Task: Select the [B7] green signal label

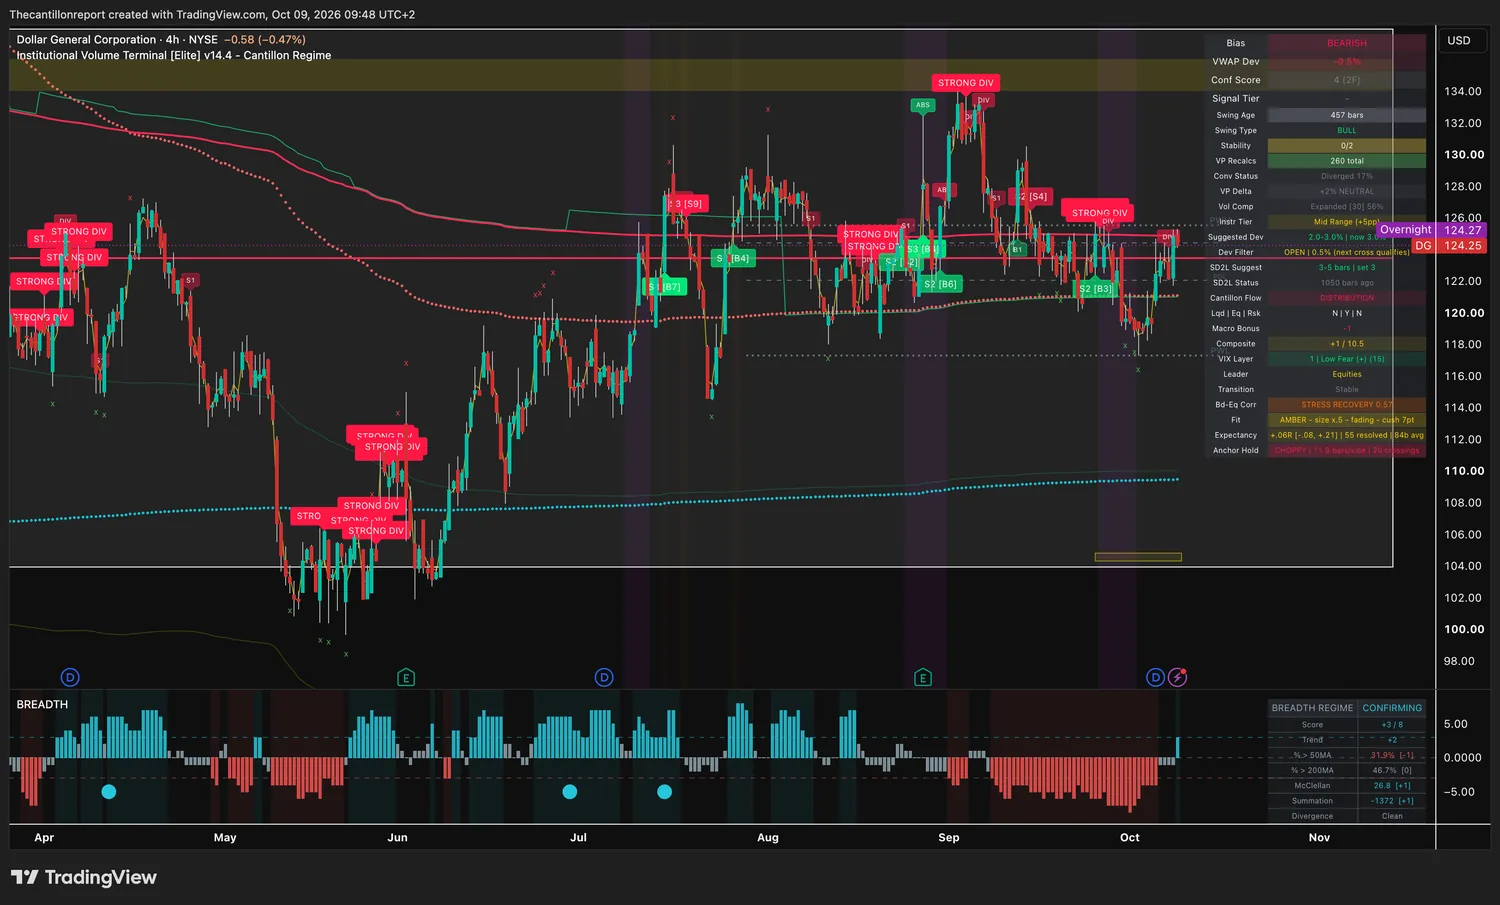Action: tap(665, 287)
